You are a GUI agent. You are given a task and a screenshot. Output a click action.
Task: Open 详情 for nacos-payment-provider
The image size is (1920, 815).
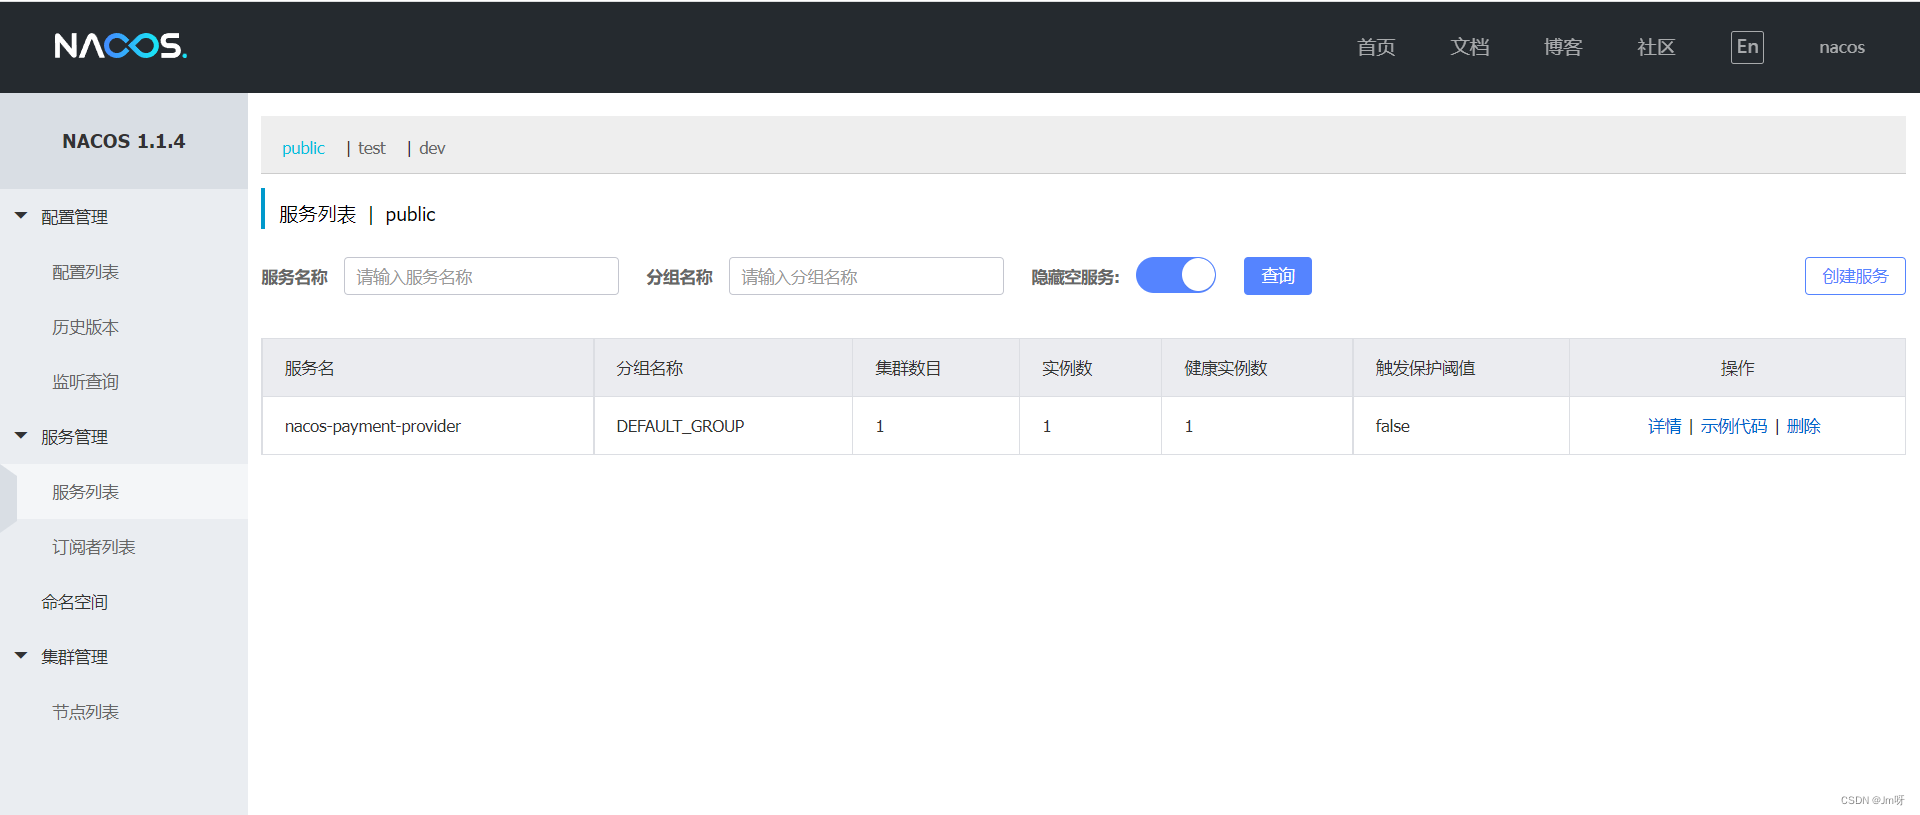pos(1664,426)
